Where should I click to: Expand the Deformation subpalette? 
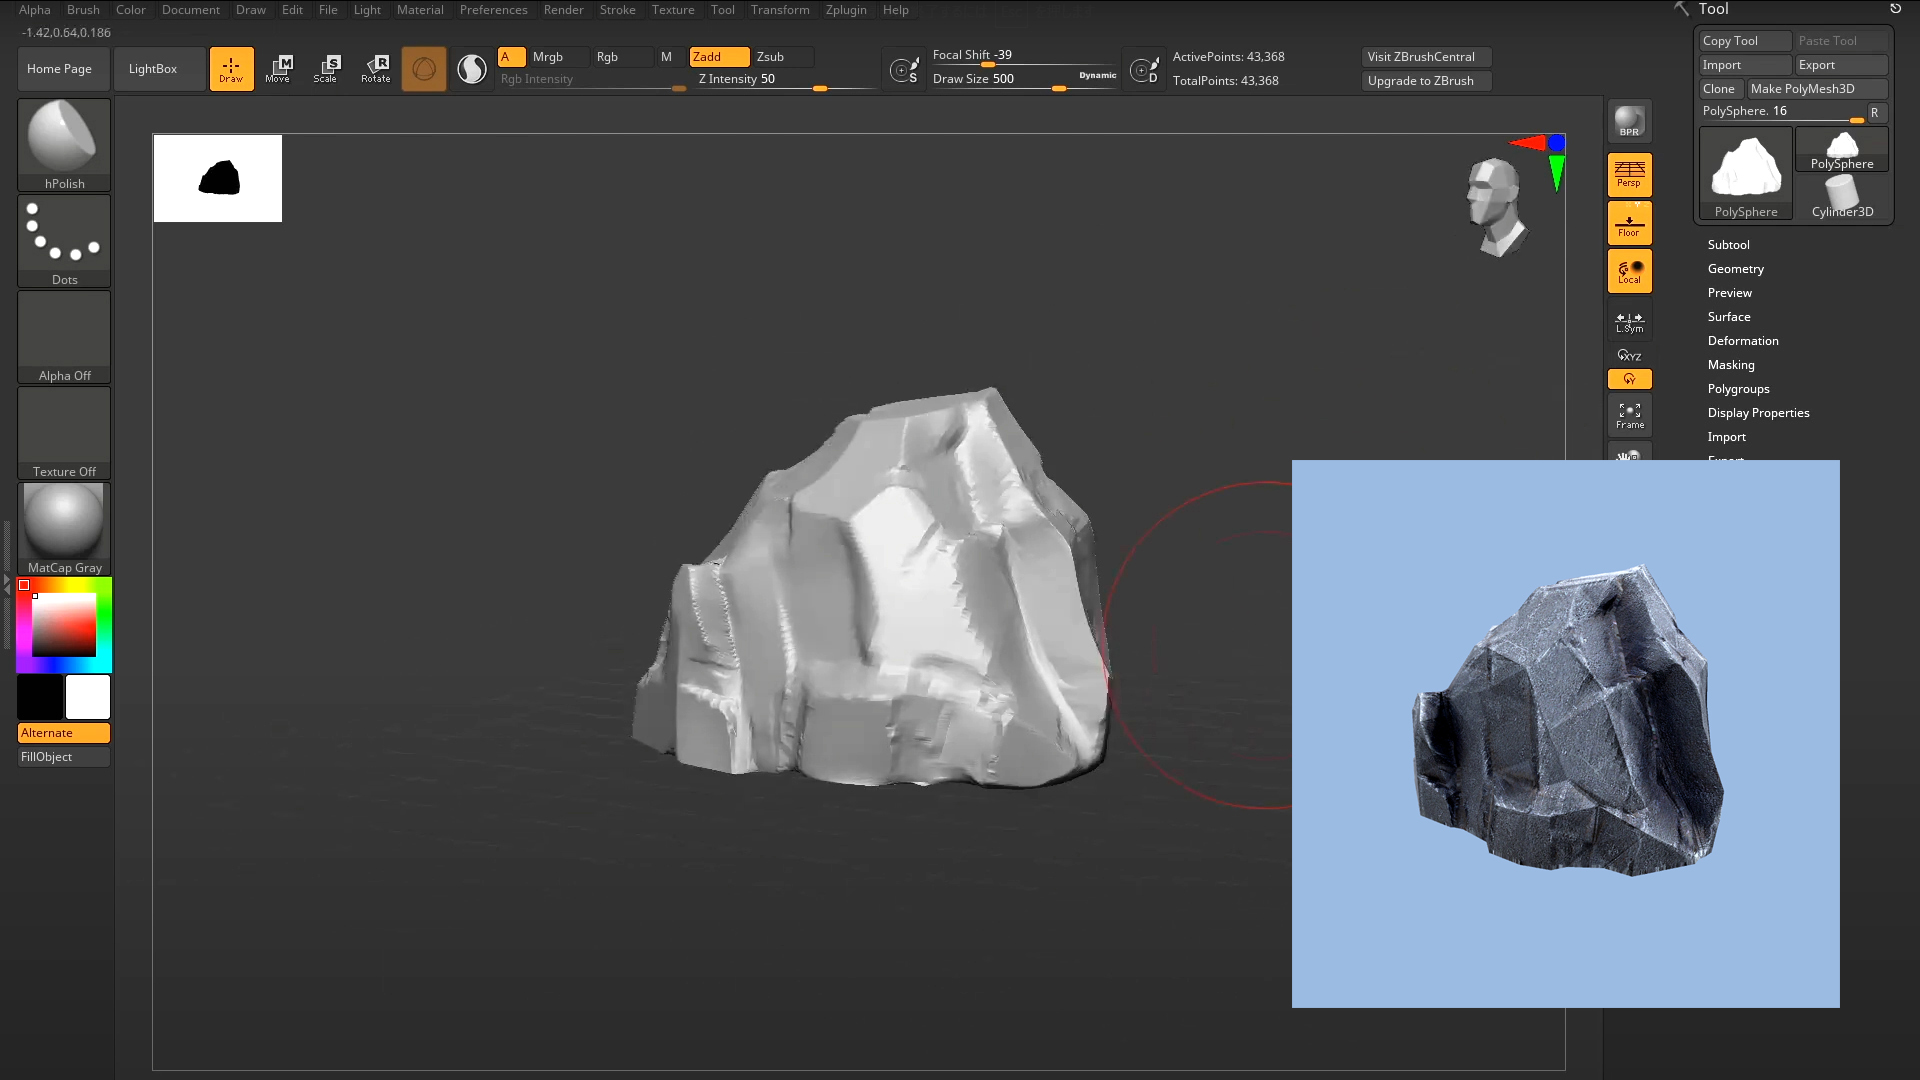pyautogui.click(x=1742, y=341)
